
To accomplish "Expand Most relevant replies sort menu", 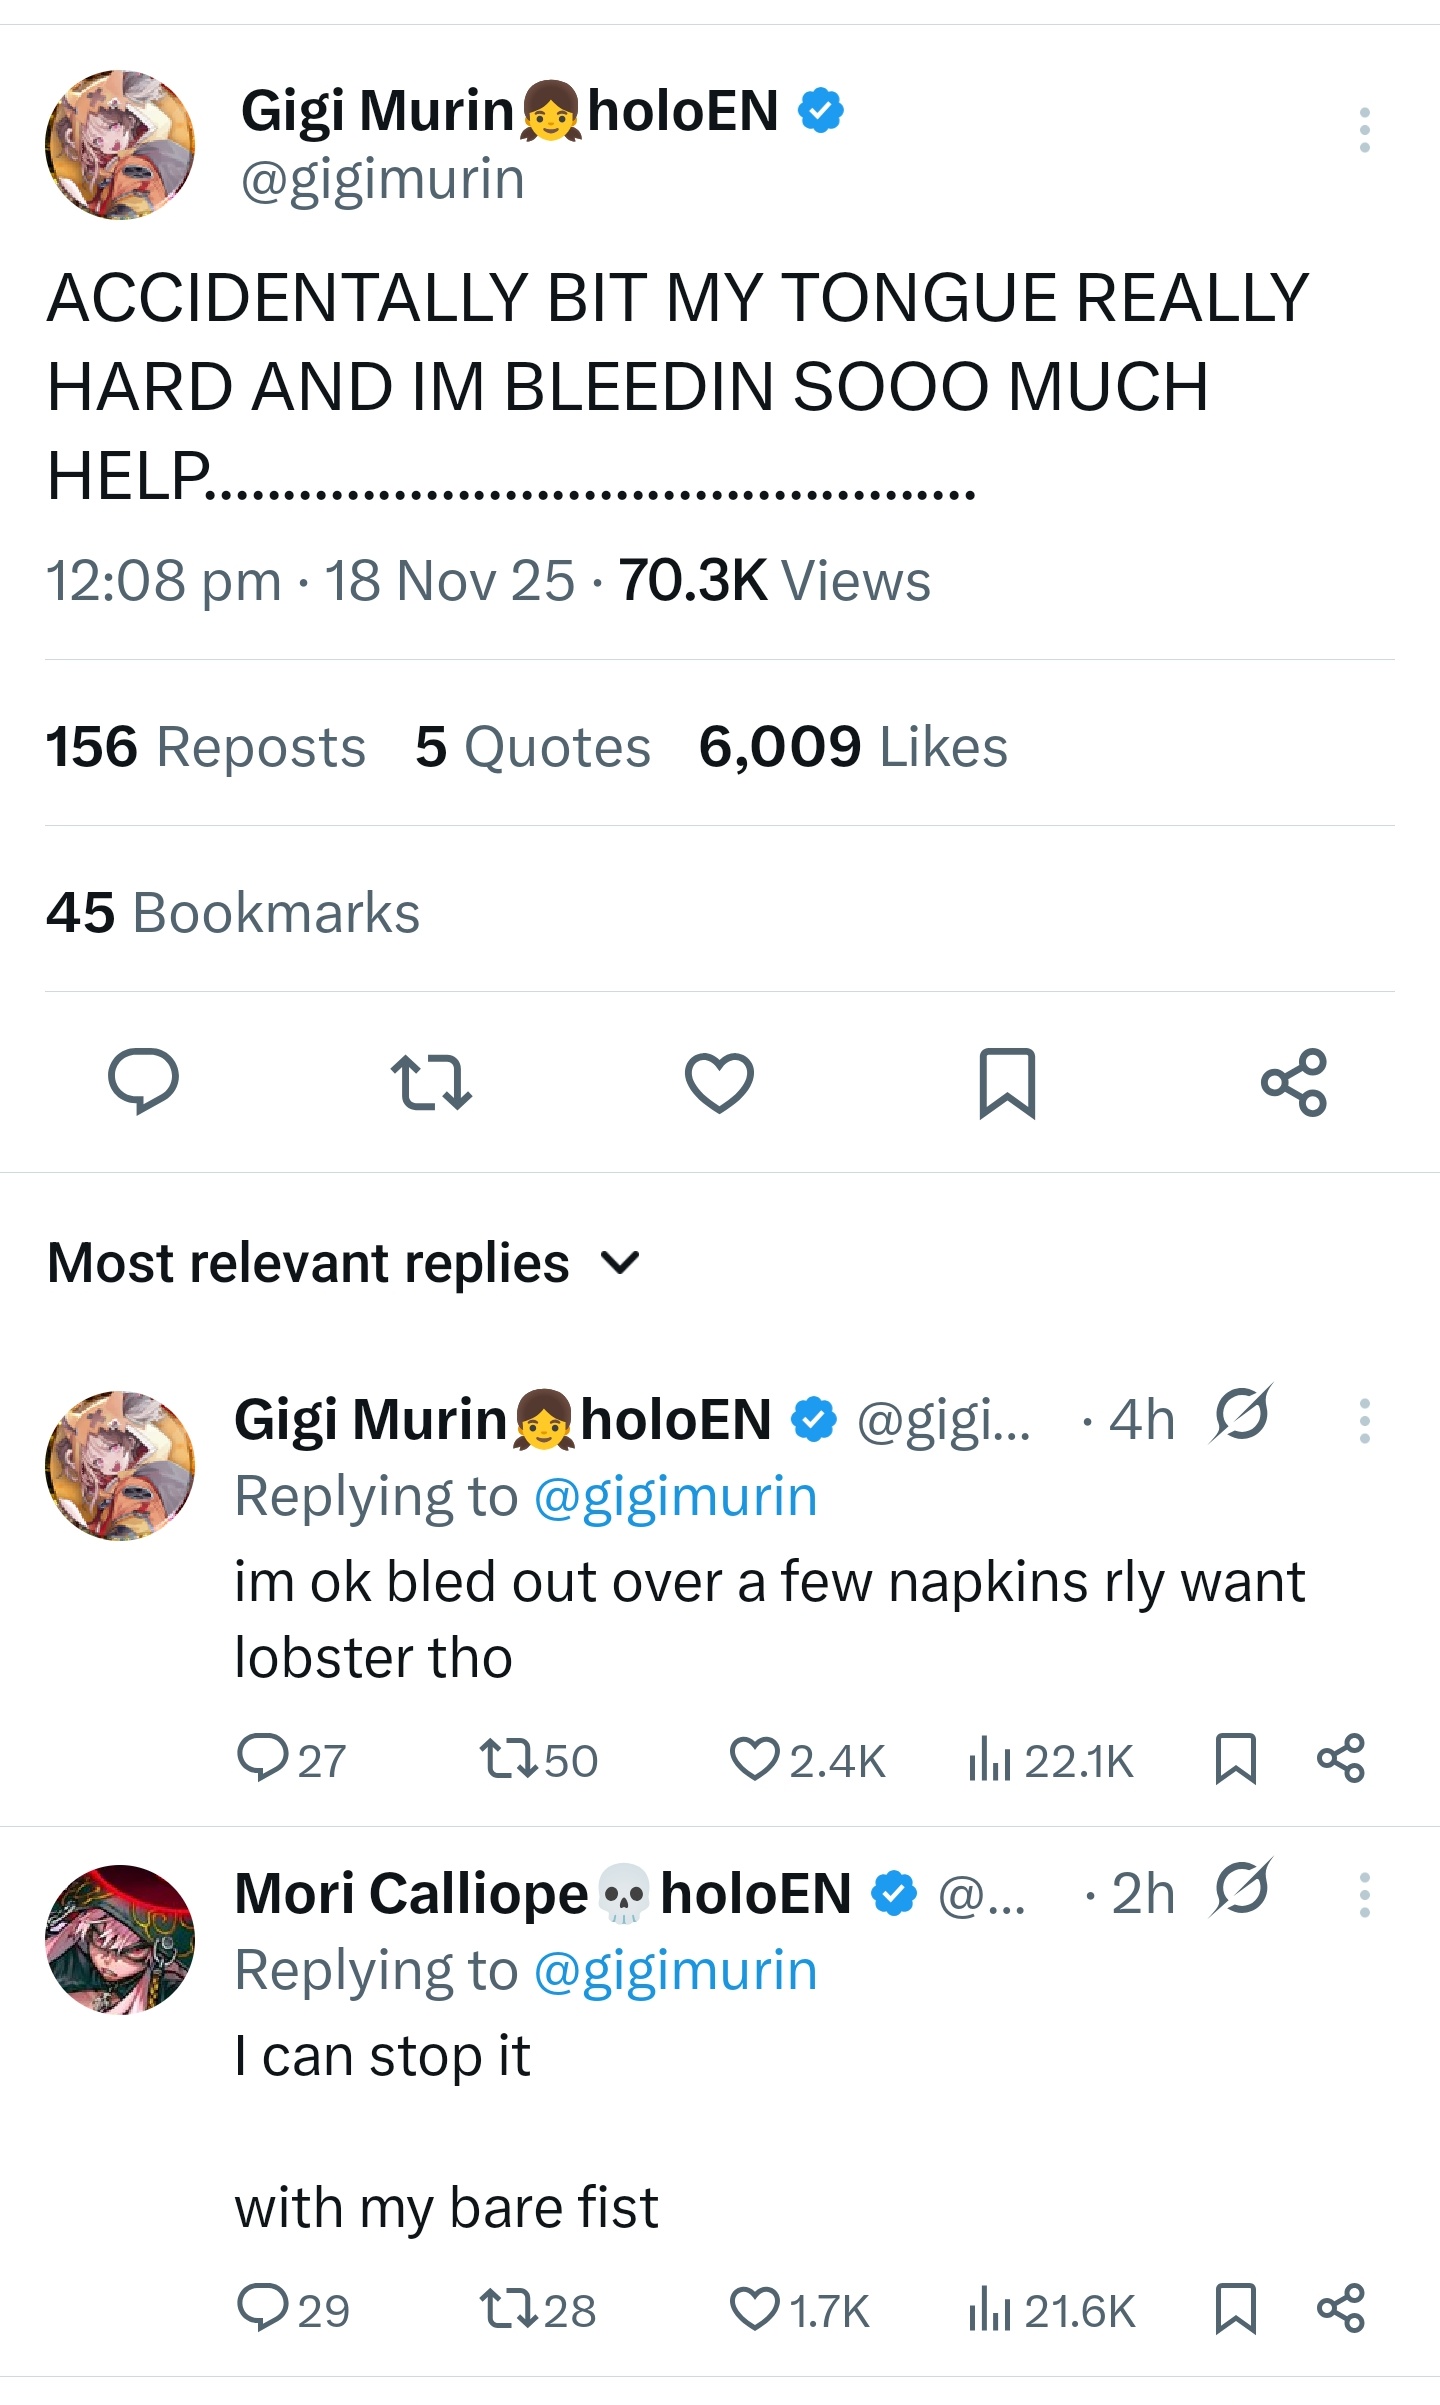I will tap(620, 1263).
